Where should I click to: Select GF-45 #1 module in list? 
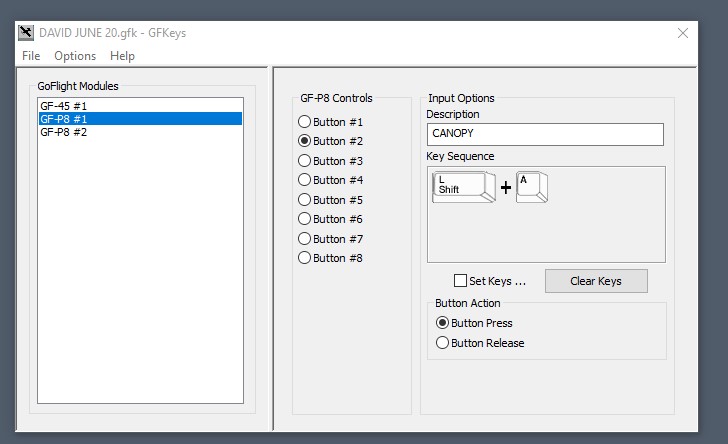64,105
